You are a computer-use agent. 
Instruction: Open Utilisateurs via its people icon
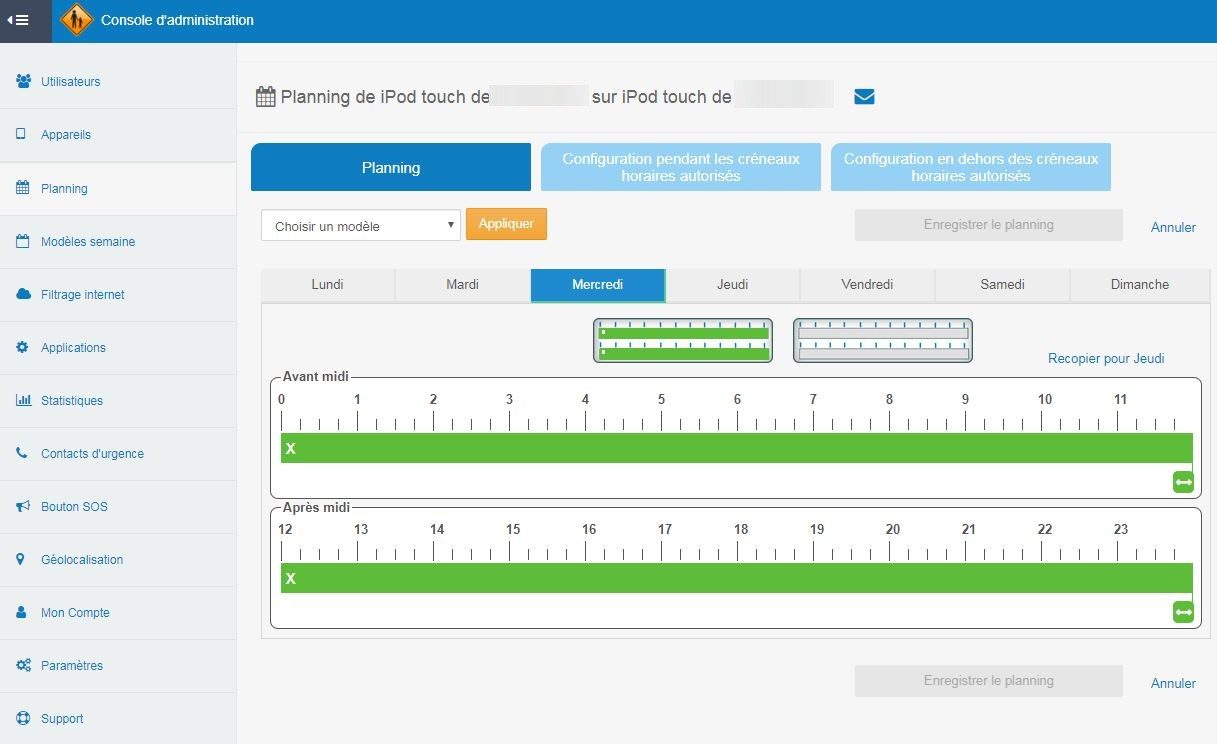point(23,81)
